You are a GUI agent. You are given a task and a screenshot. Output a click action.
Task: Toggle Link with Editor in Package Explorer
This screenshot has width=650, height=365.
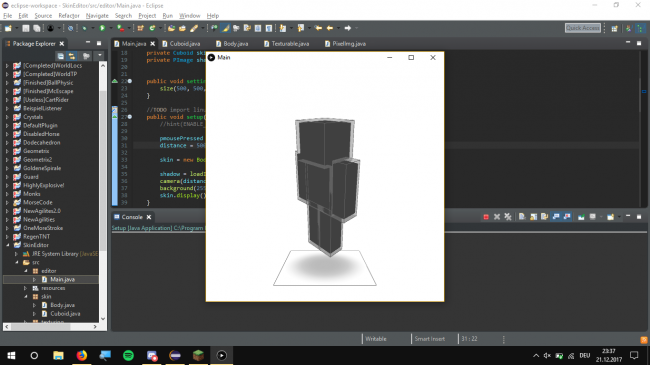pos(72,56)
